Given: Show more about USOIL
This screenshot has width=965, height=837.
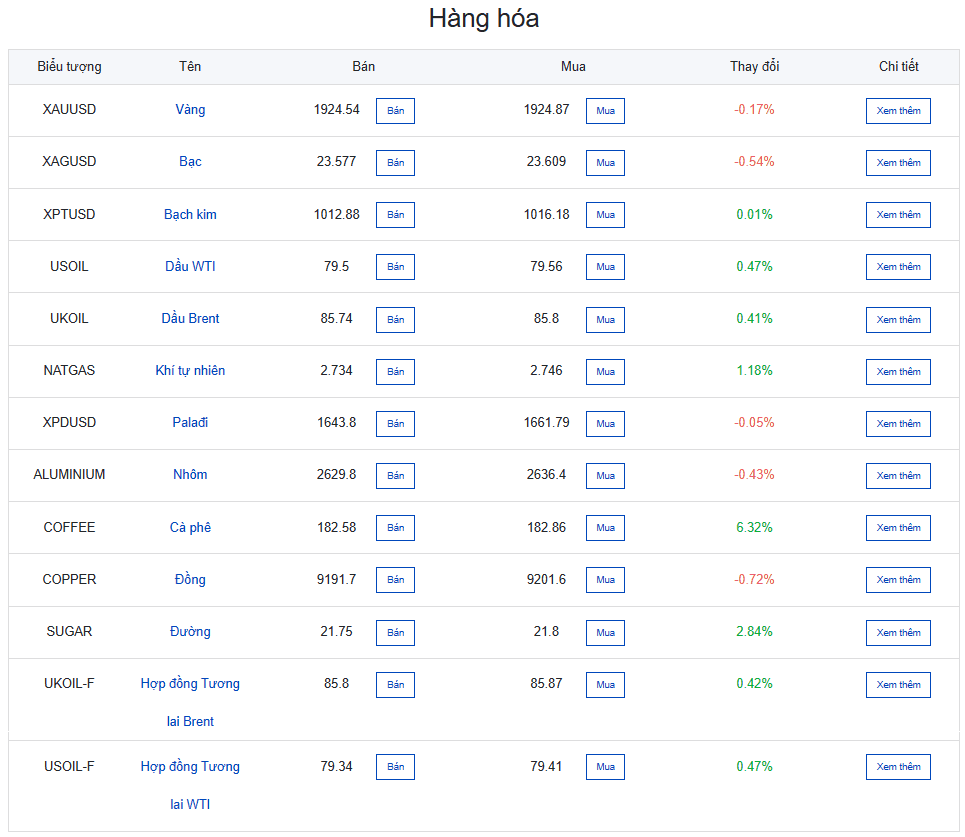Looking at the screenshot, I should click(898, 266).
